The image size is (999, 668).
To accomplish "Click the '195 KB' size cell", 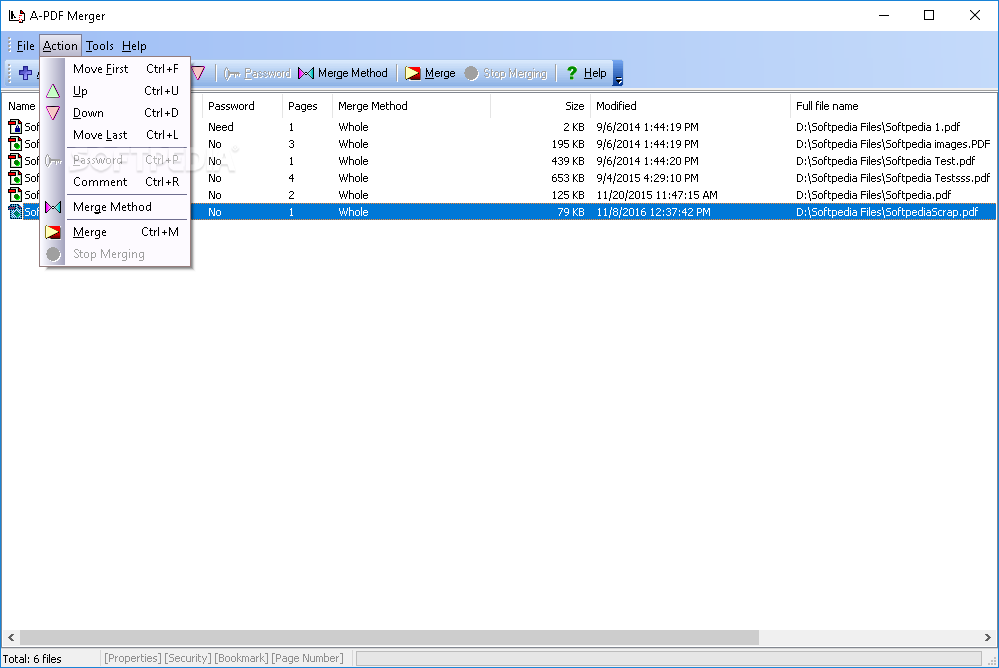I will tap(568, 144).
